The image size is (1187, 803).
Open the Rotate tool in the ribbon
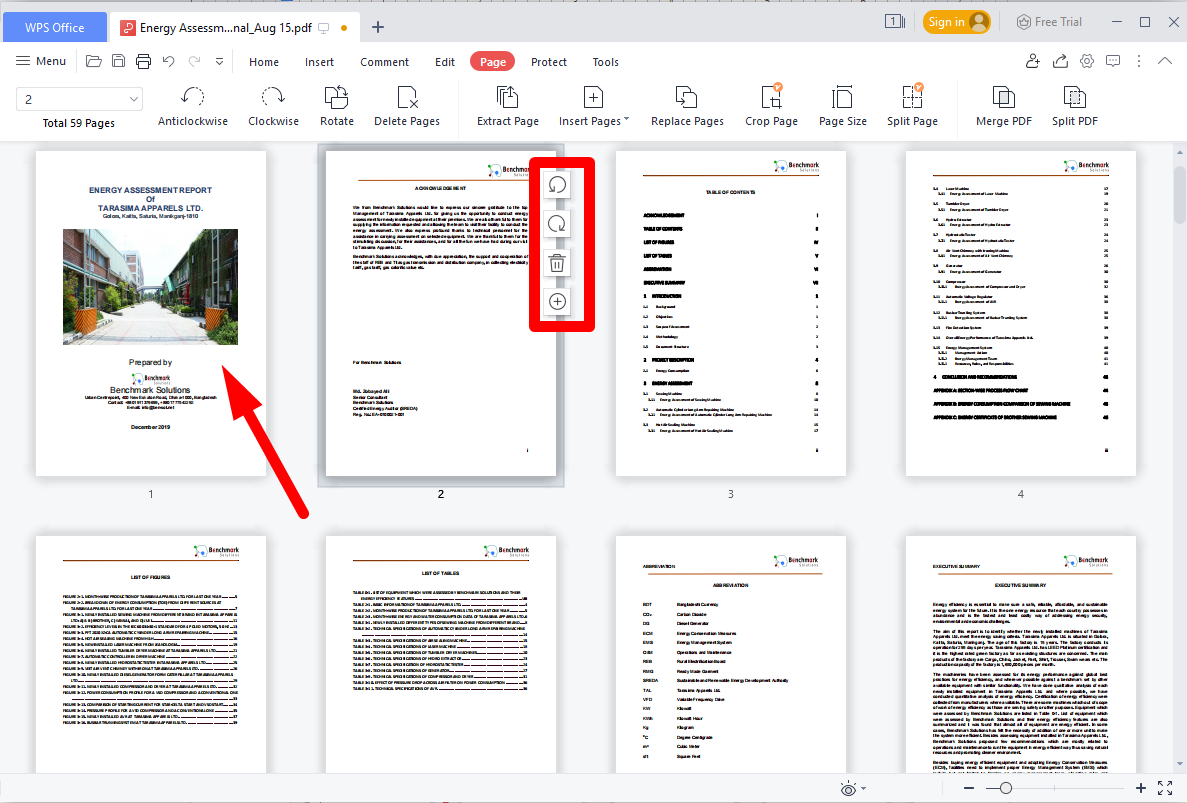337,107
